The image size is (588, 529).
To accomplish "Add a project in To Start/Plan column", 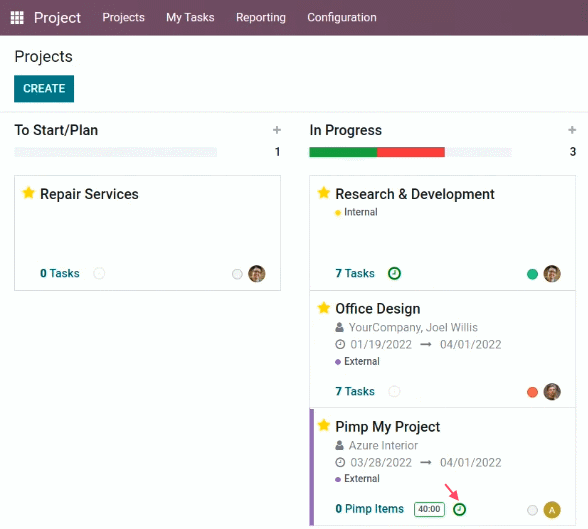I will coord(277,130).
